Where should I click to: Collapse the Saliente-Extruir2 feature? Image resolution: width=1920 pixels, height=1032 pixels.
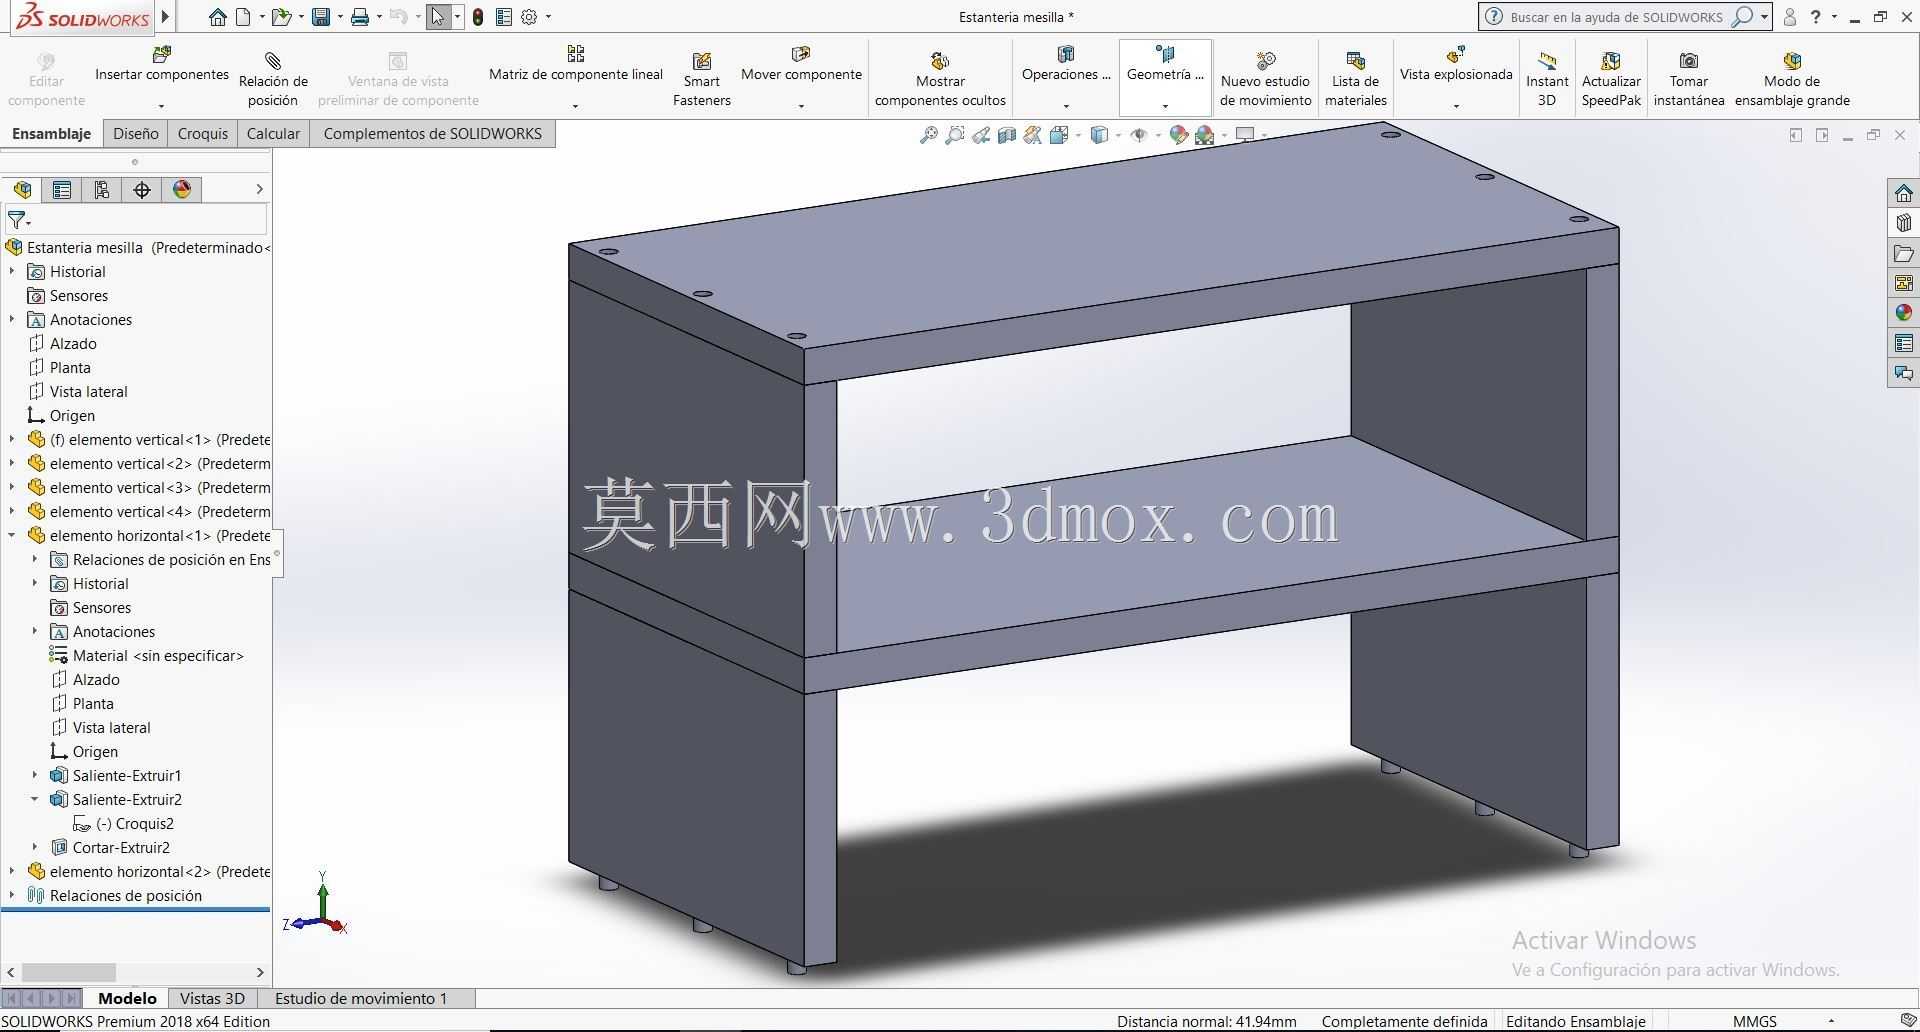[x=35, y=800]
